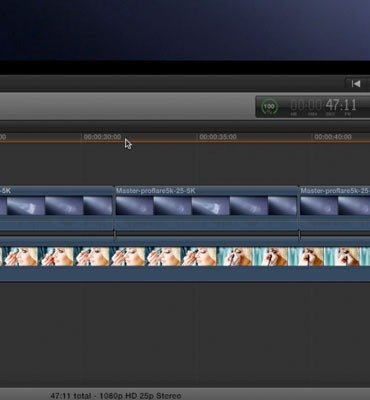Click connection point of the middle flare clip
370x400 pixels.
coord(115,235)
